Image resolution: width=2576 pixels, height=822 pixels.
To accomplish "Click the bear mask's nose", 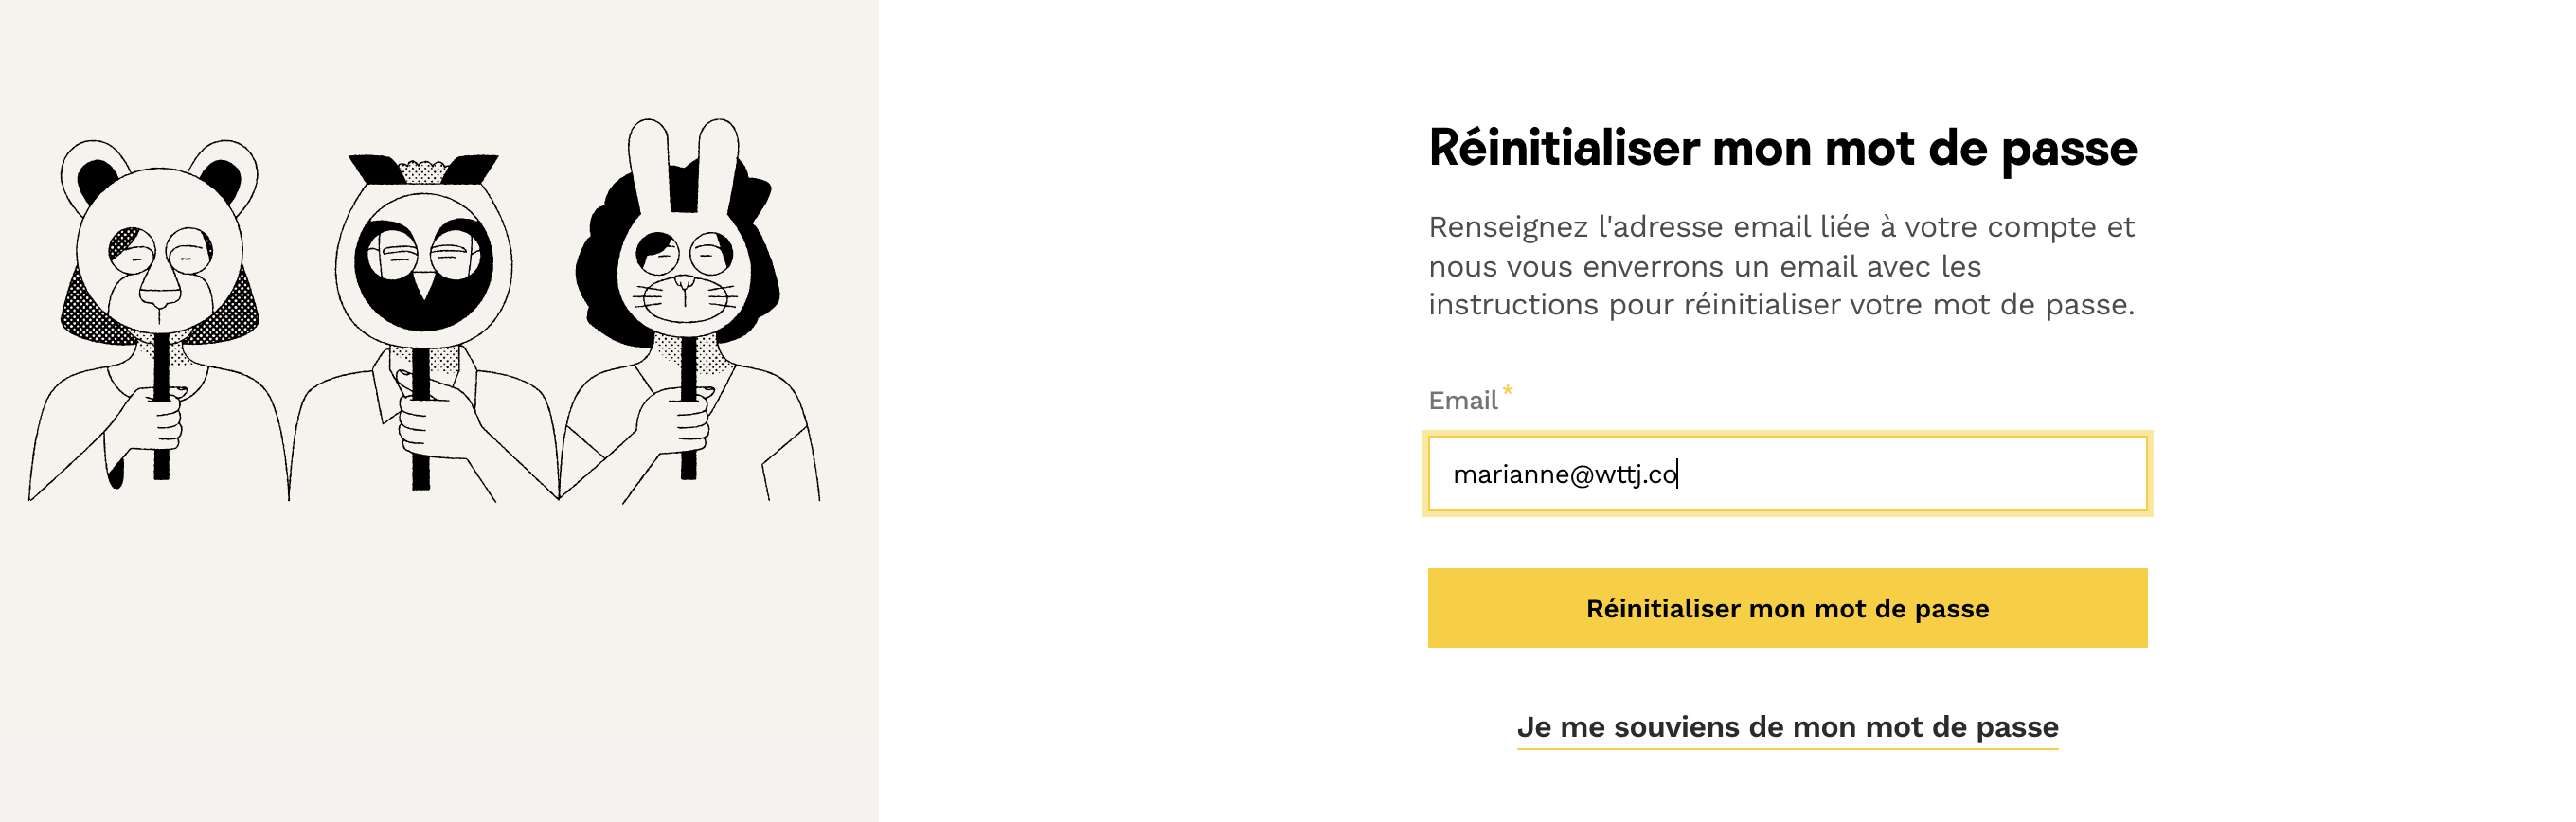I will [160, 296].
